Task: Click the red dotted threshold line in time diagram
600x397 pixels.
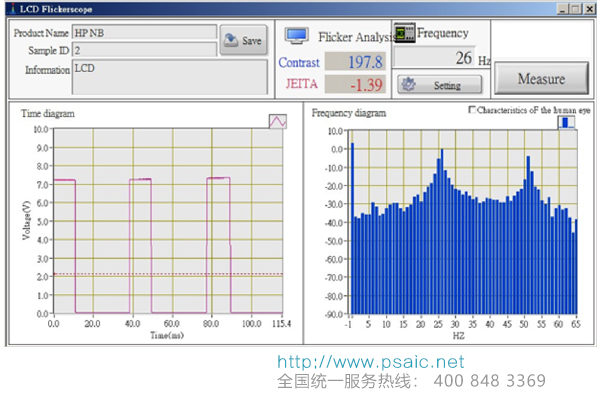Action: click(x=168, y=274)
